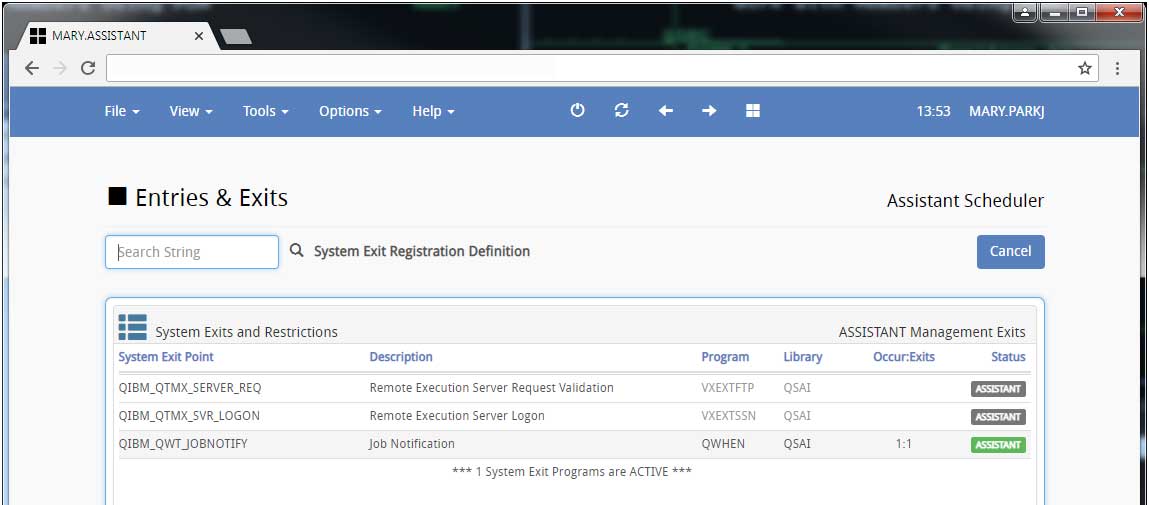Click the left arrow icon in the blue toolbar

(x=665, y=111)
